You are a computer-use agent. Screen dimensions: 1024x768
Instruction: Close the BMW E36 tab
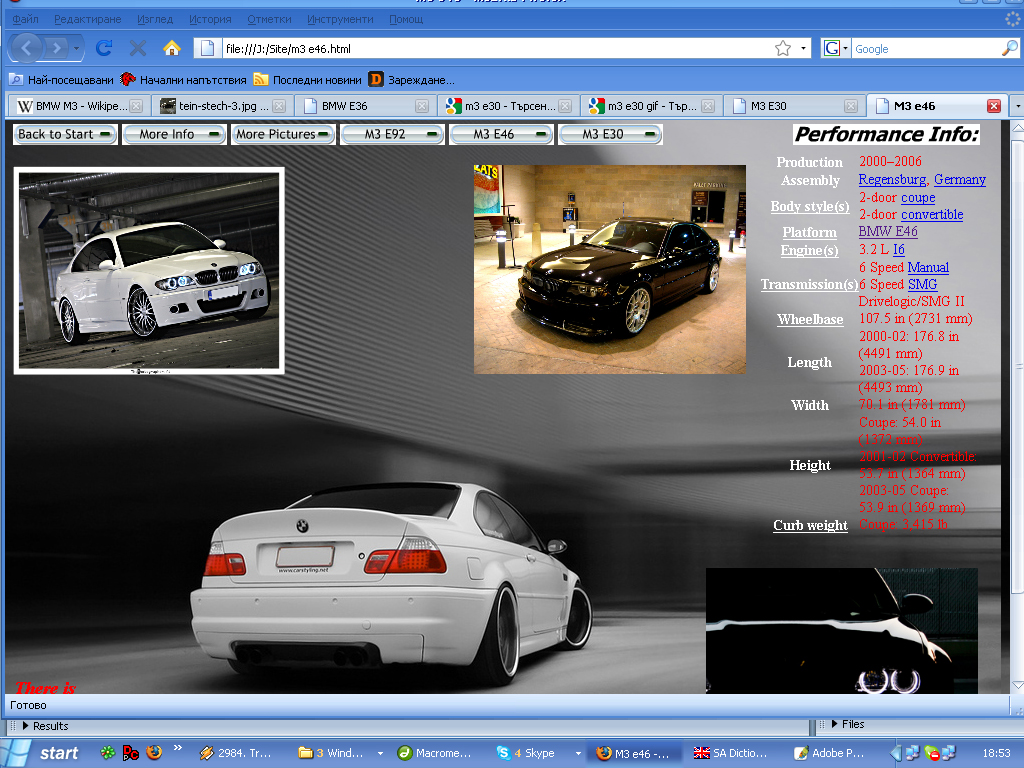click(422, 106)
